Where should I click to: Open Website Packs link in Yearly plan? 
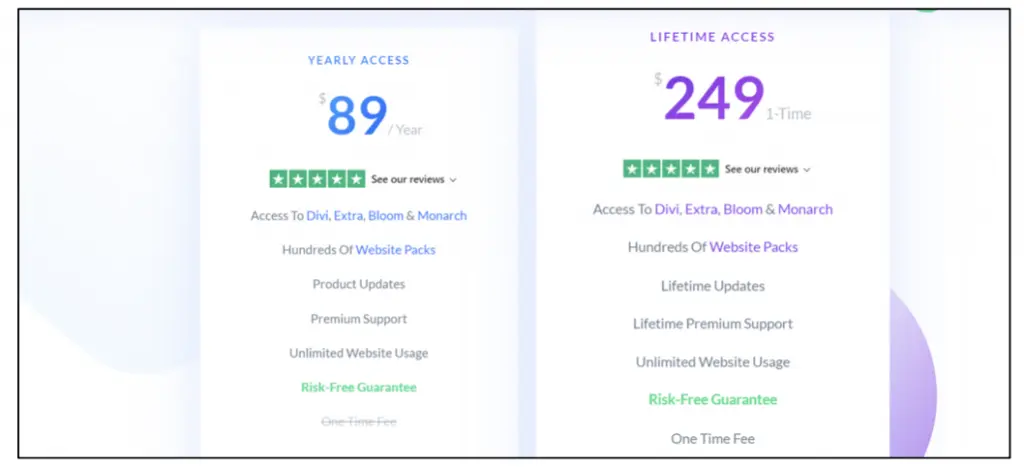(x=396, y=250)
